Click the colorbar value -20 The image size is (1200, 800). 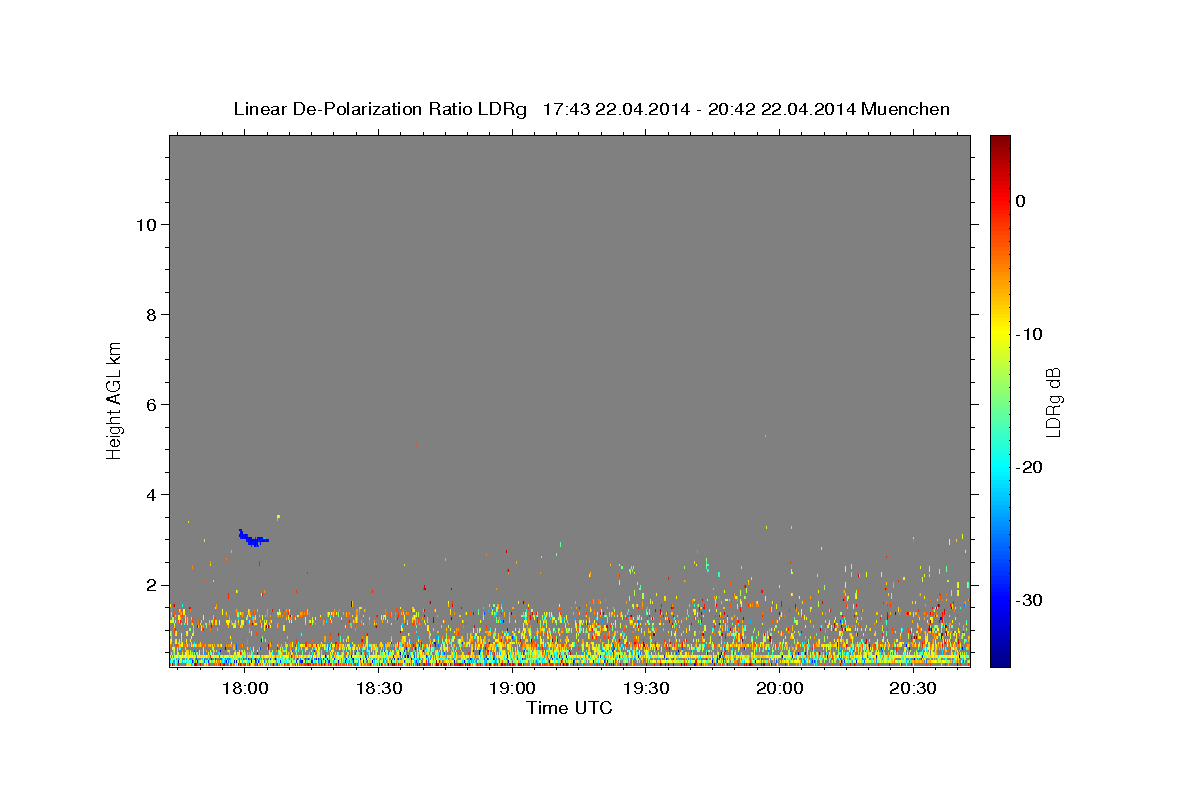tap(1030, 467)
